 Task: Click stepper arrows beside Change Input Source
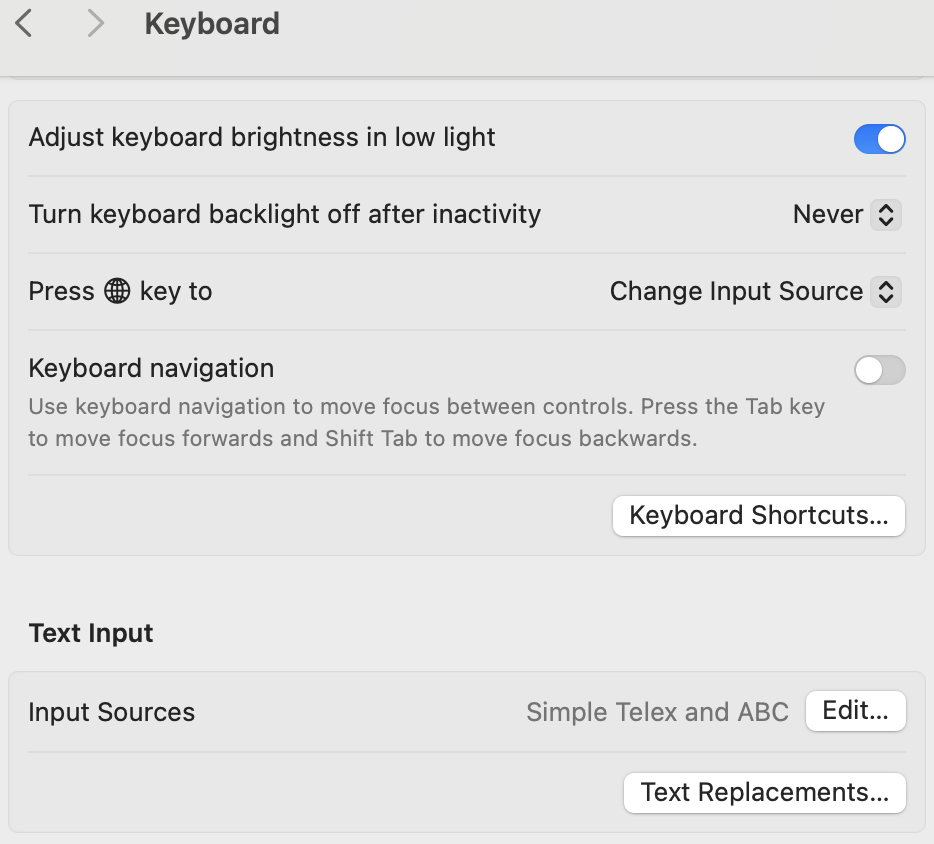pyautogui.click(x=885, y=292)
